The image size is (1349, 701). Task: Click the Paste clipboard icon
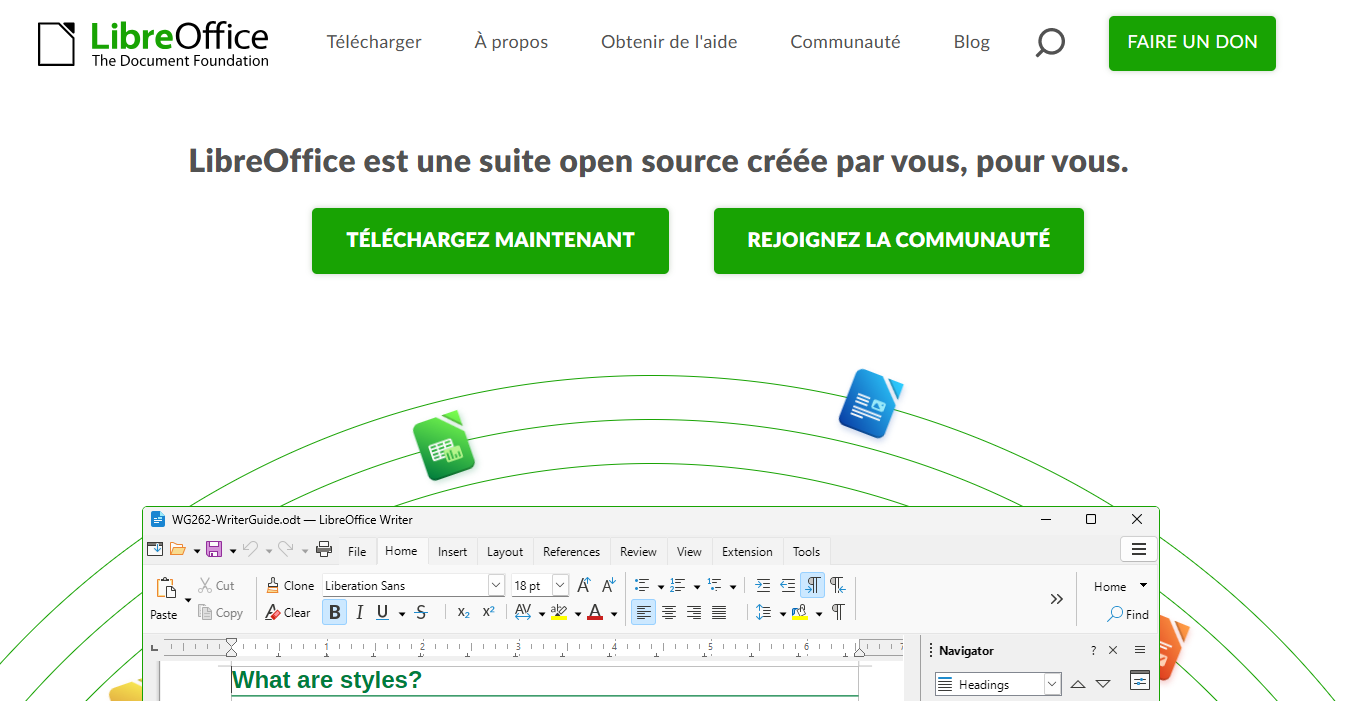tap(165, 589)
